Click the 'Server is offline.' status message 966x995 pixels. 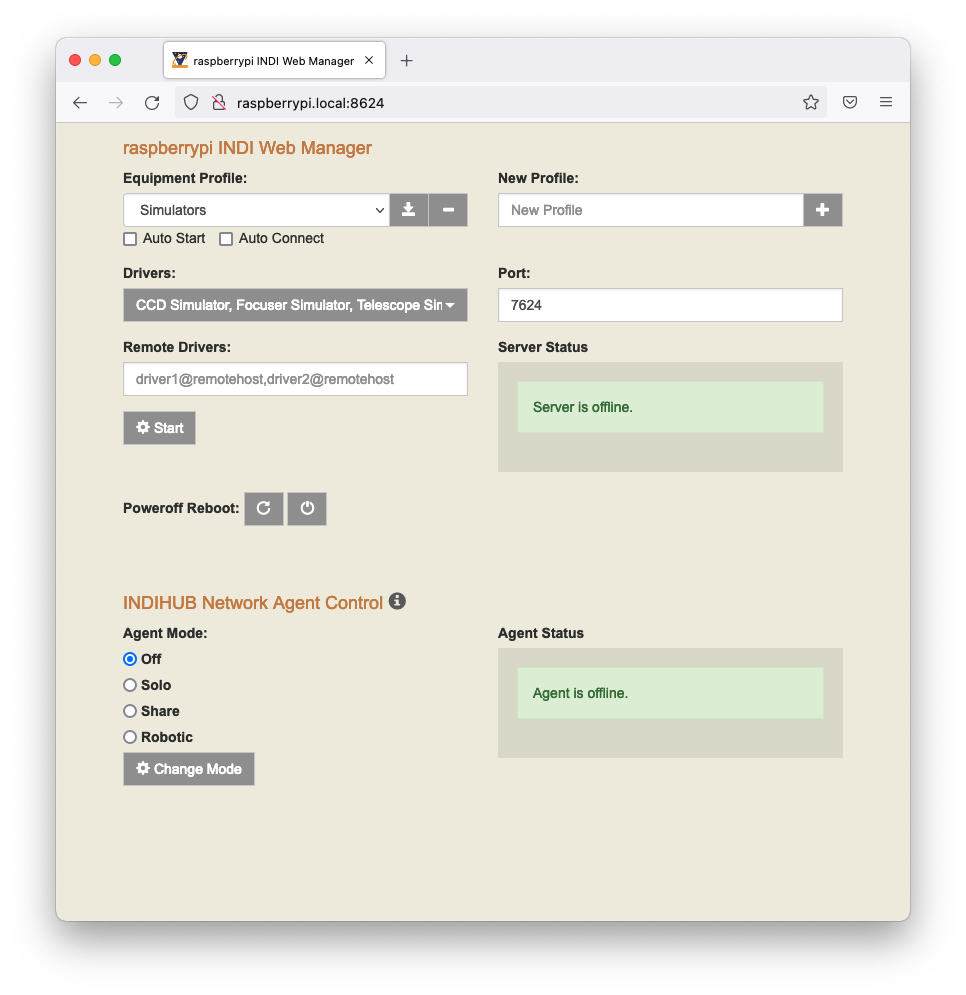pyautogui.click(x=670, y=407)
